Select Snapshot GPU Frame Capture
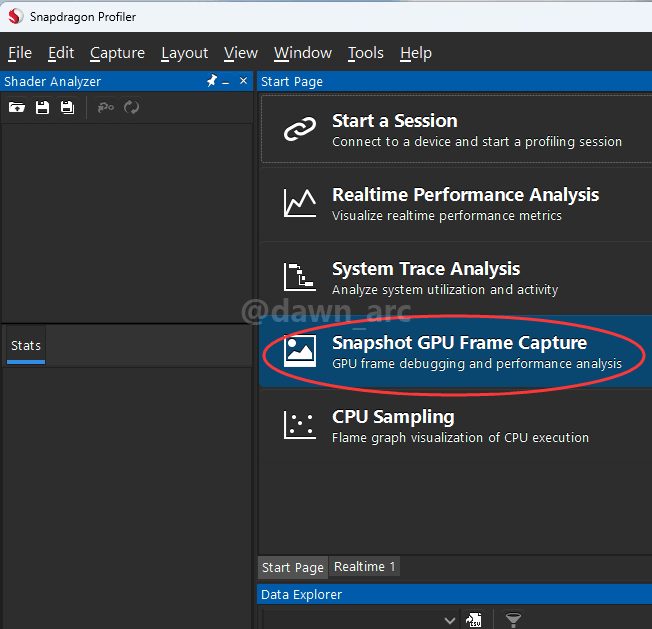This screenshot has width=652, height=629. [455, 351]
